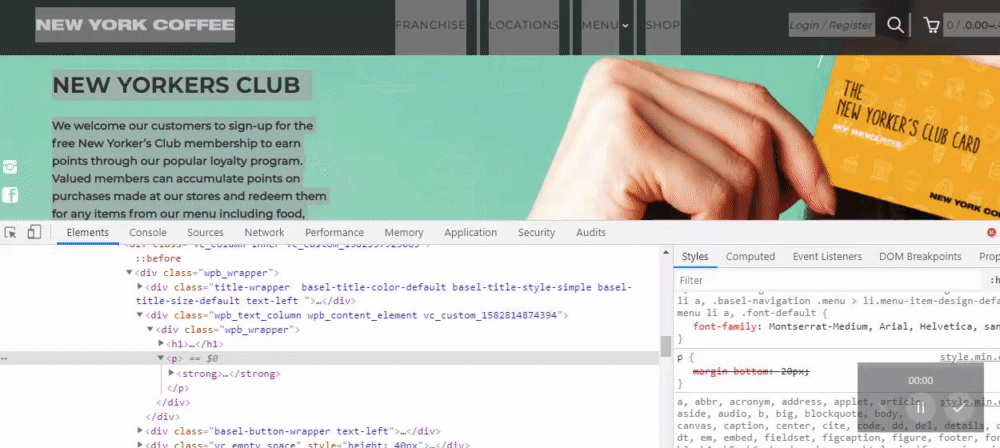Viewport: 1000px width, 448px height.
Task: Open the MENU nav dropdown
Action: [x=605, y=25]
